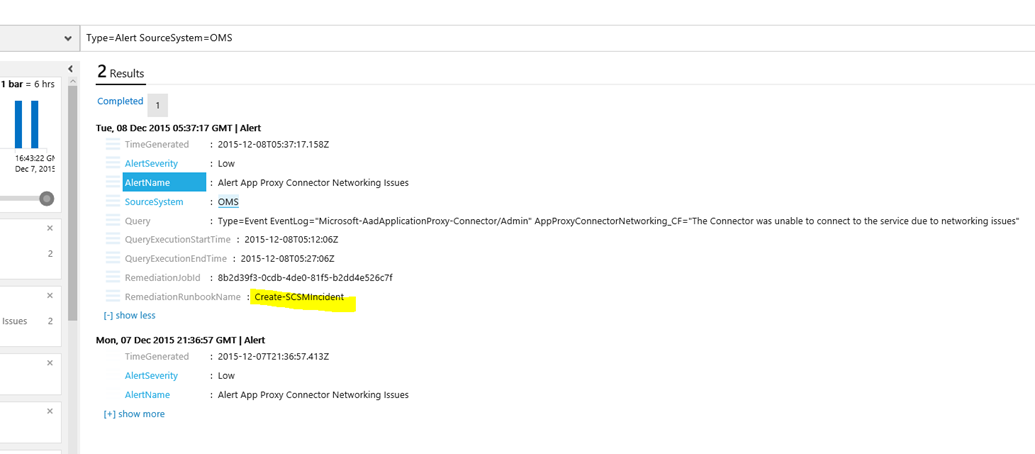Image resolution: width=1035 pixels, height=454 pixels.
Task: Collapse first alert with show less
Action: point(130,315)
